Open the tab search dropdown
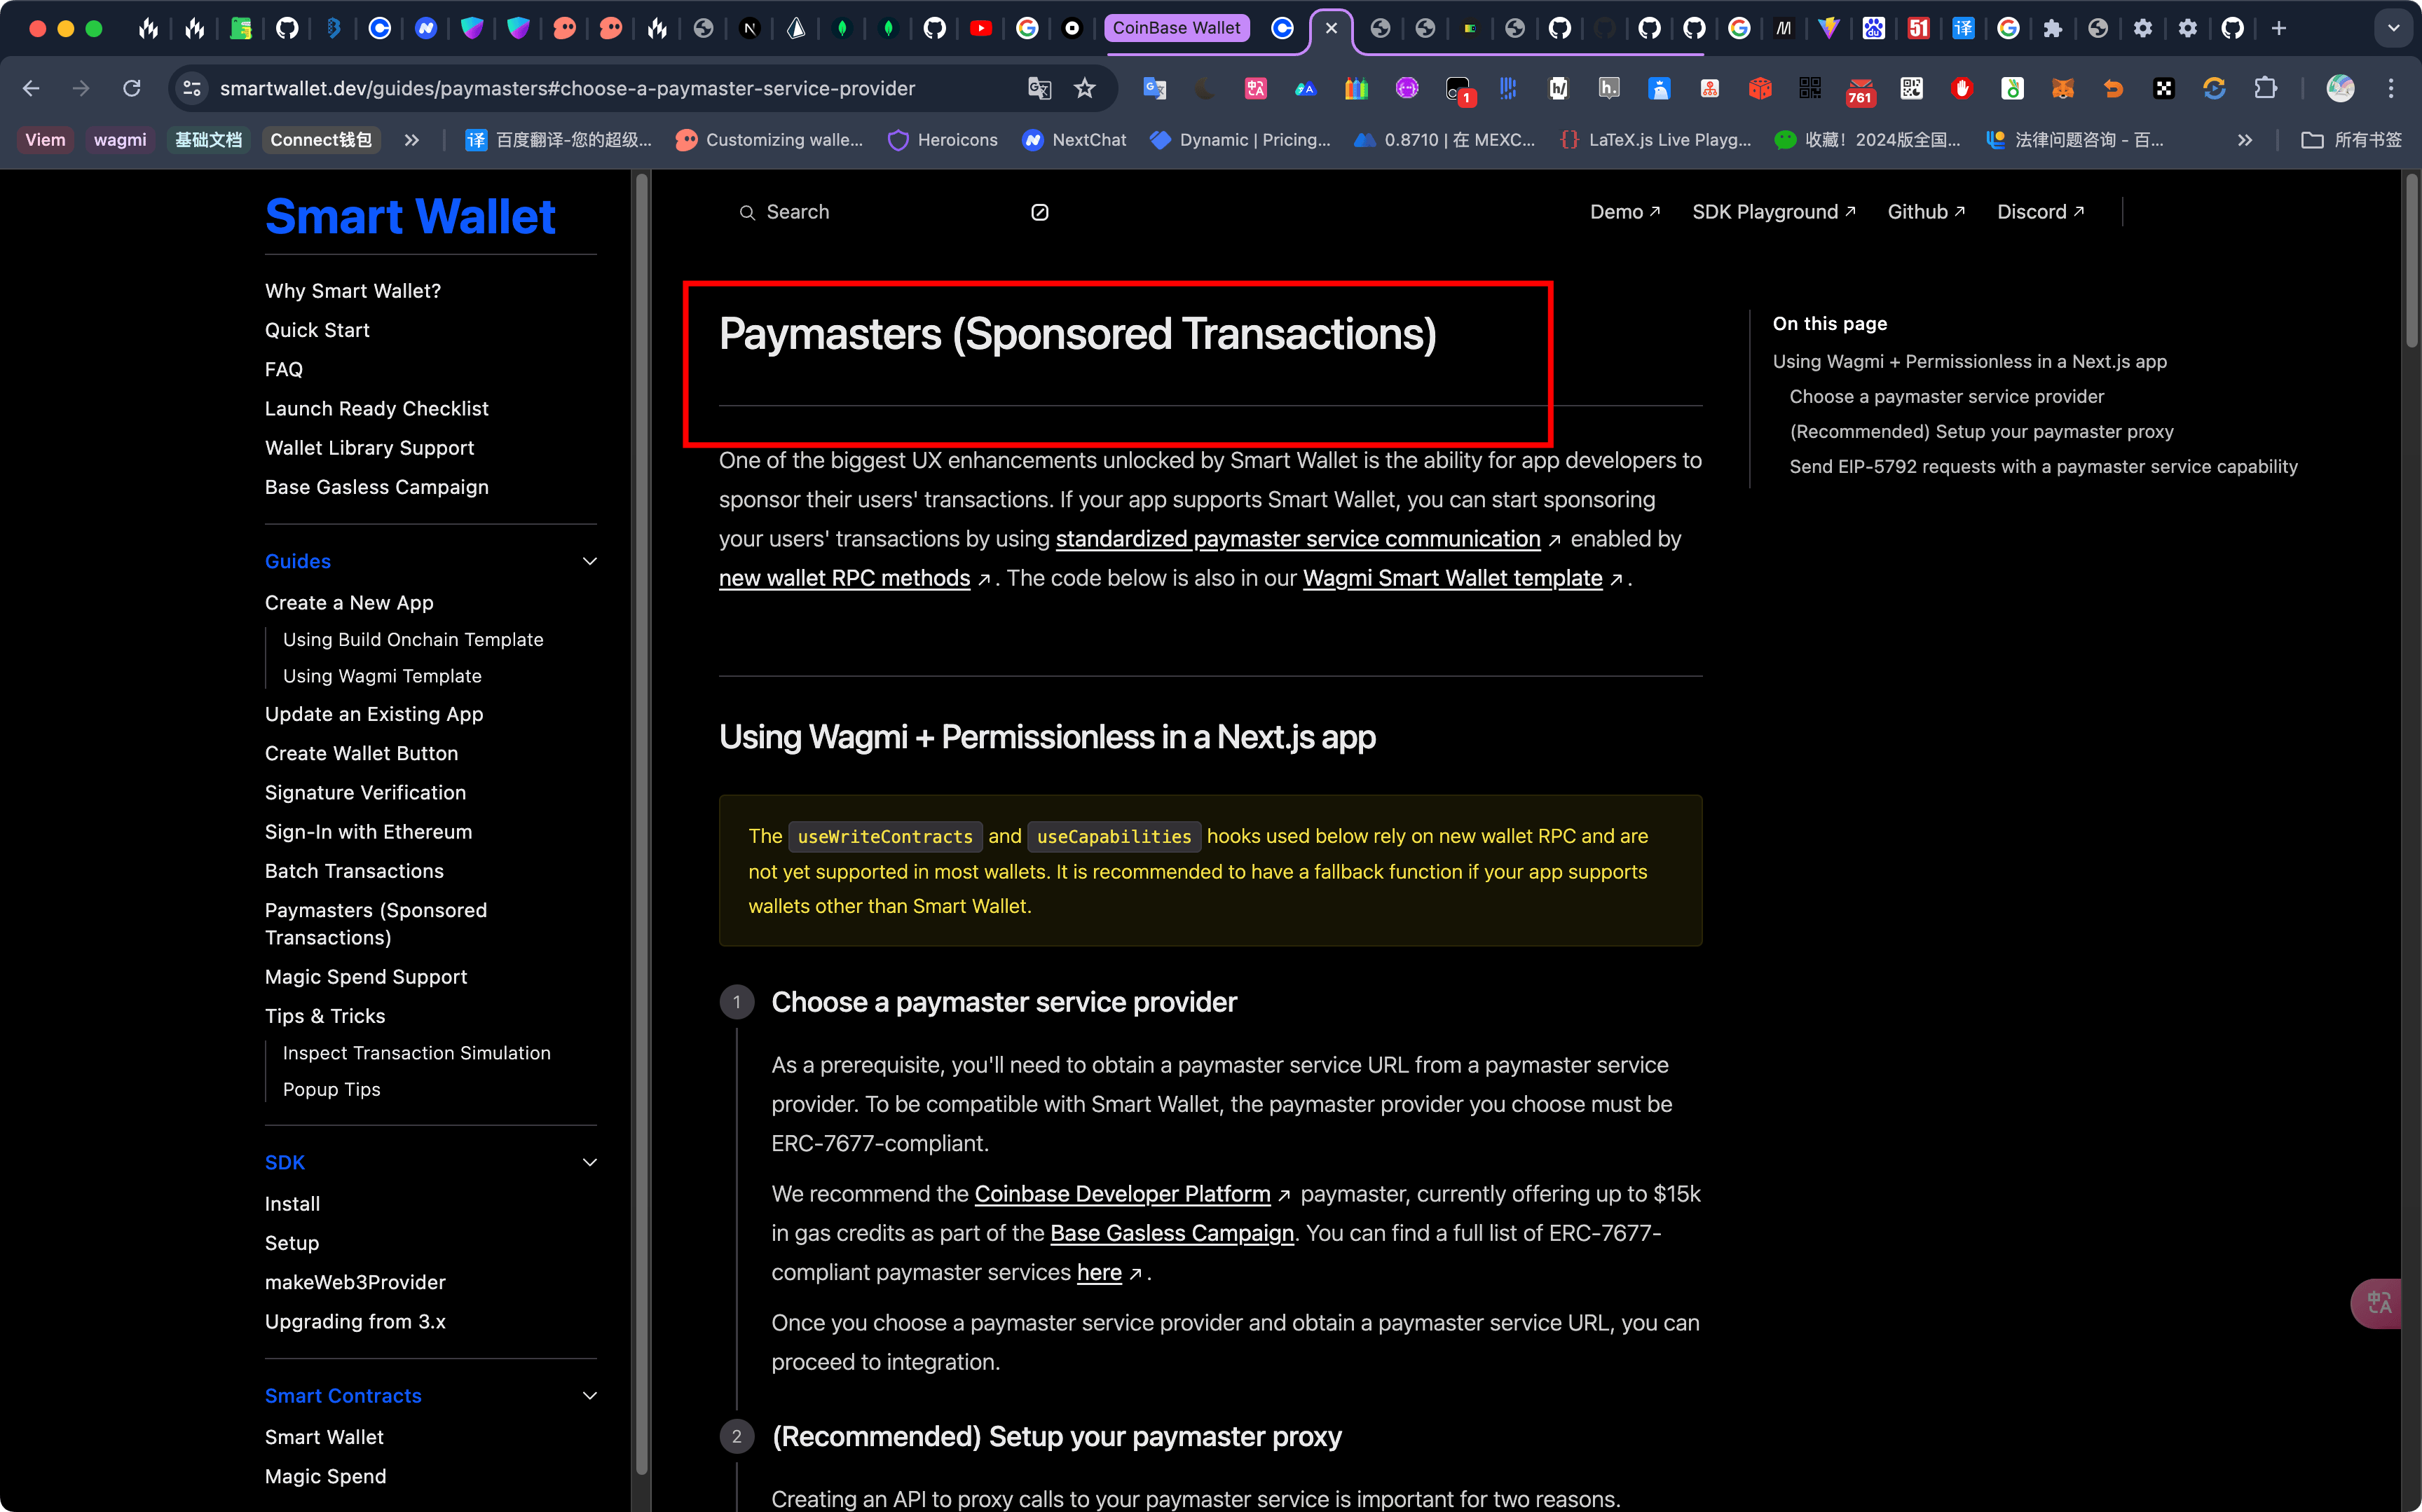Image resolution: width=2422 pixels, height=1512 pixels. pos(2393,29)
